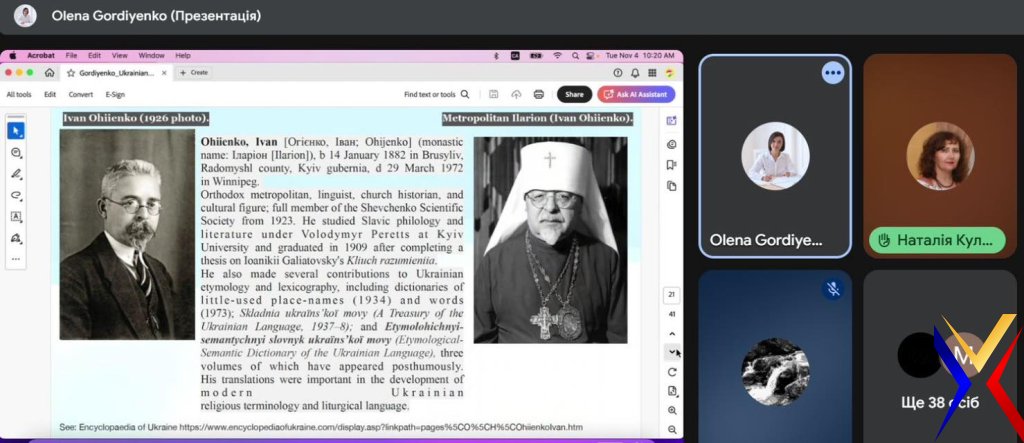The height and width of the screenshot is (443, 1024).
Task: Expand more tools with the ellipsis in the left toolbar
Action: [16, 259]
